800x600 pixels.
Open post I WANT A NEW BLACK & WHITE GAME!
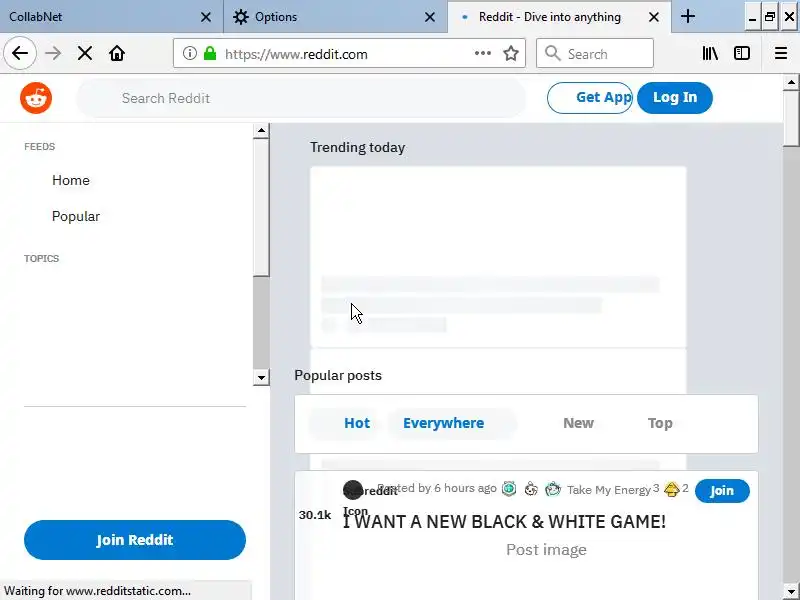coord(504,521)
